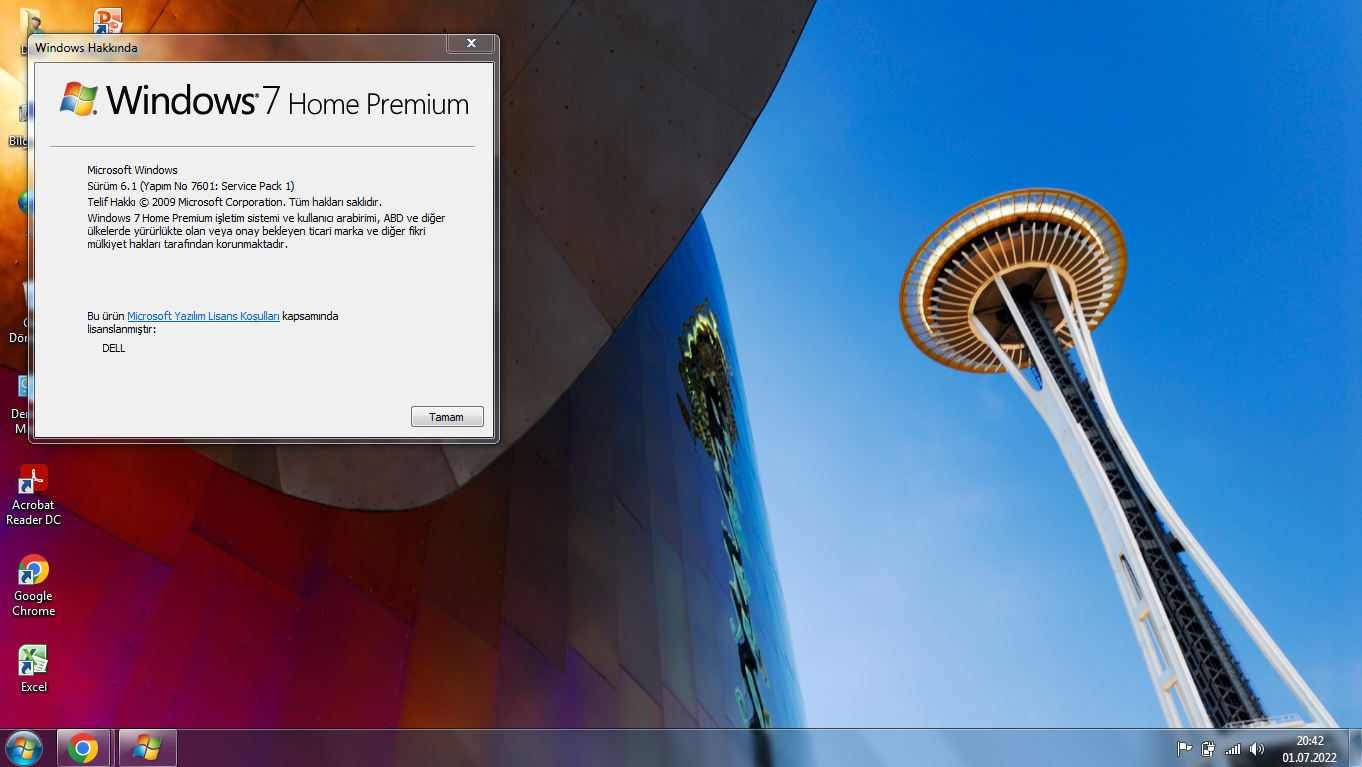Open the volume speaker tray icon

(x=1257, y=748)
